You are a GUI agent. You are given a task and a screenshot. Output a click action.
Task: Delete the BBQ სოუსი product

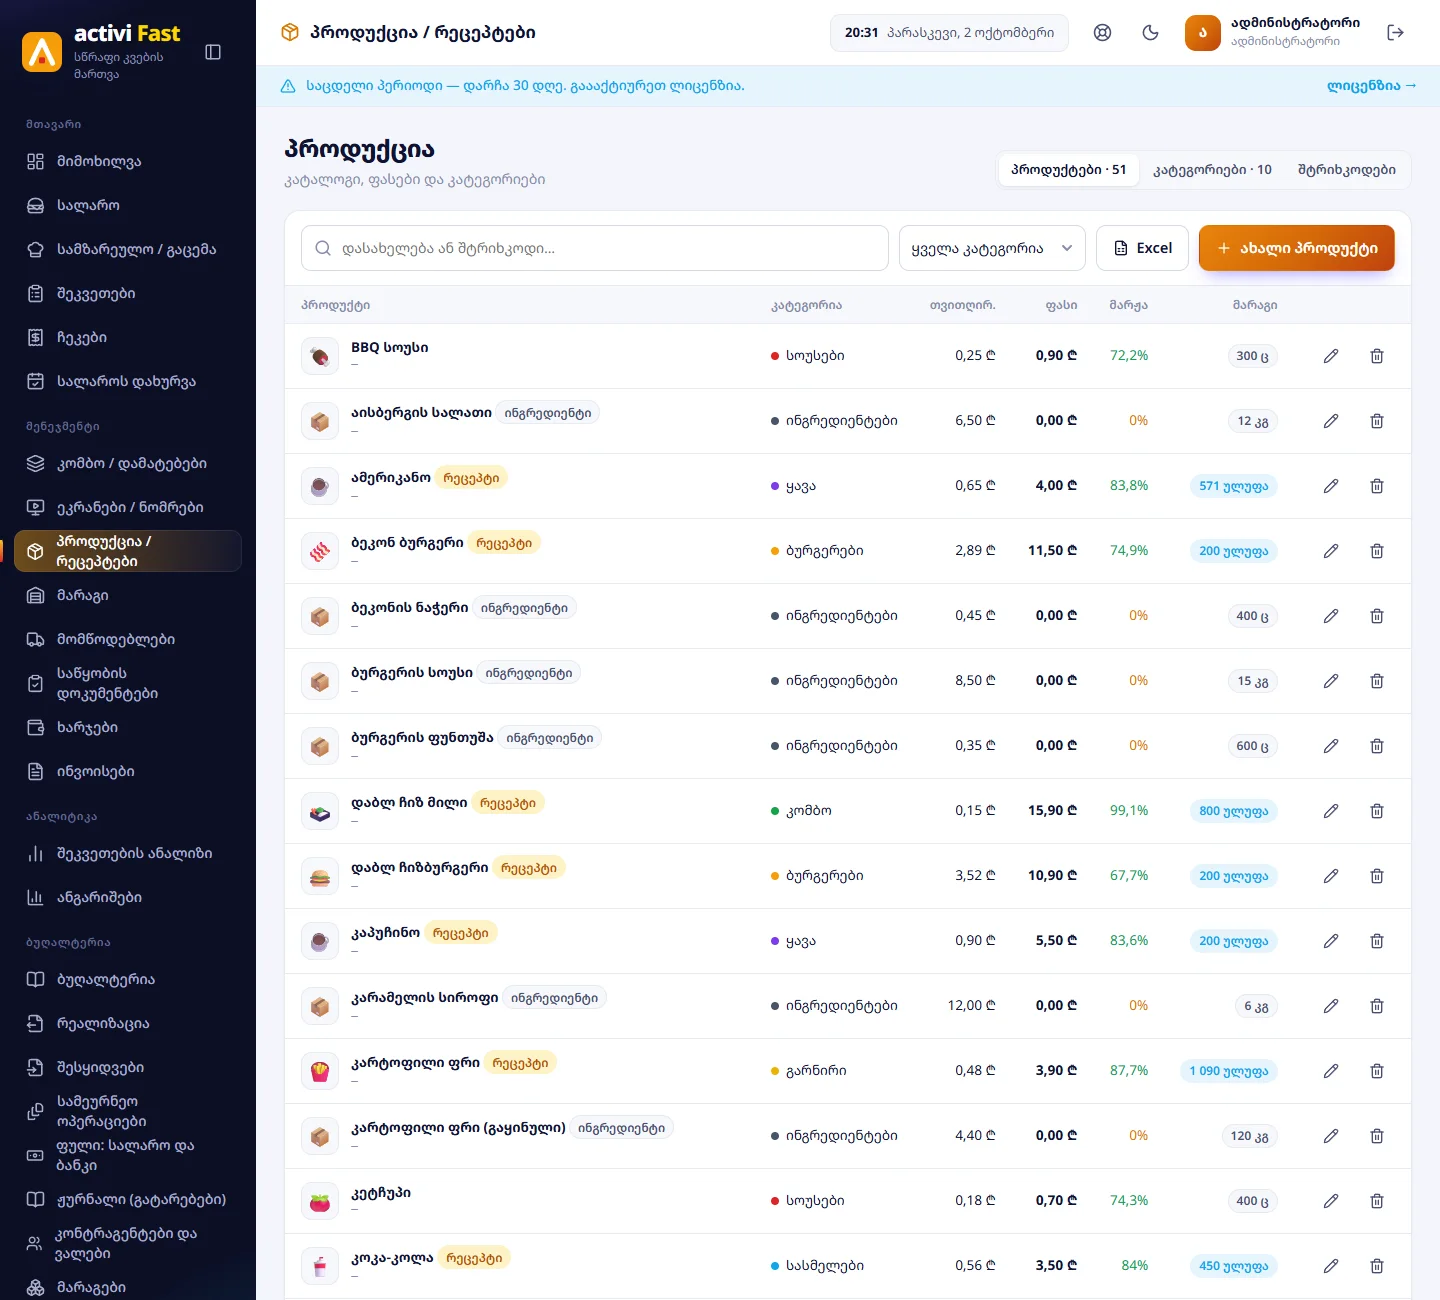coord(1377,356)
